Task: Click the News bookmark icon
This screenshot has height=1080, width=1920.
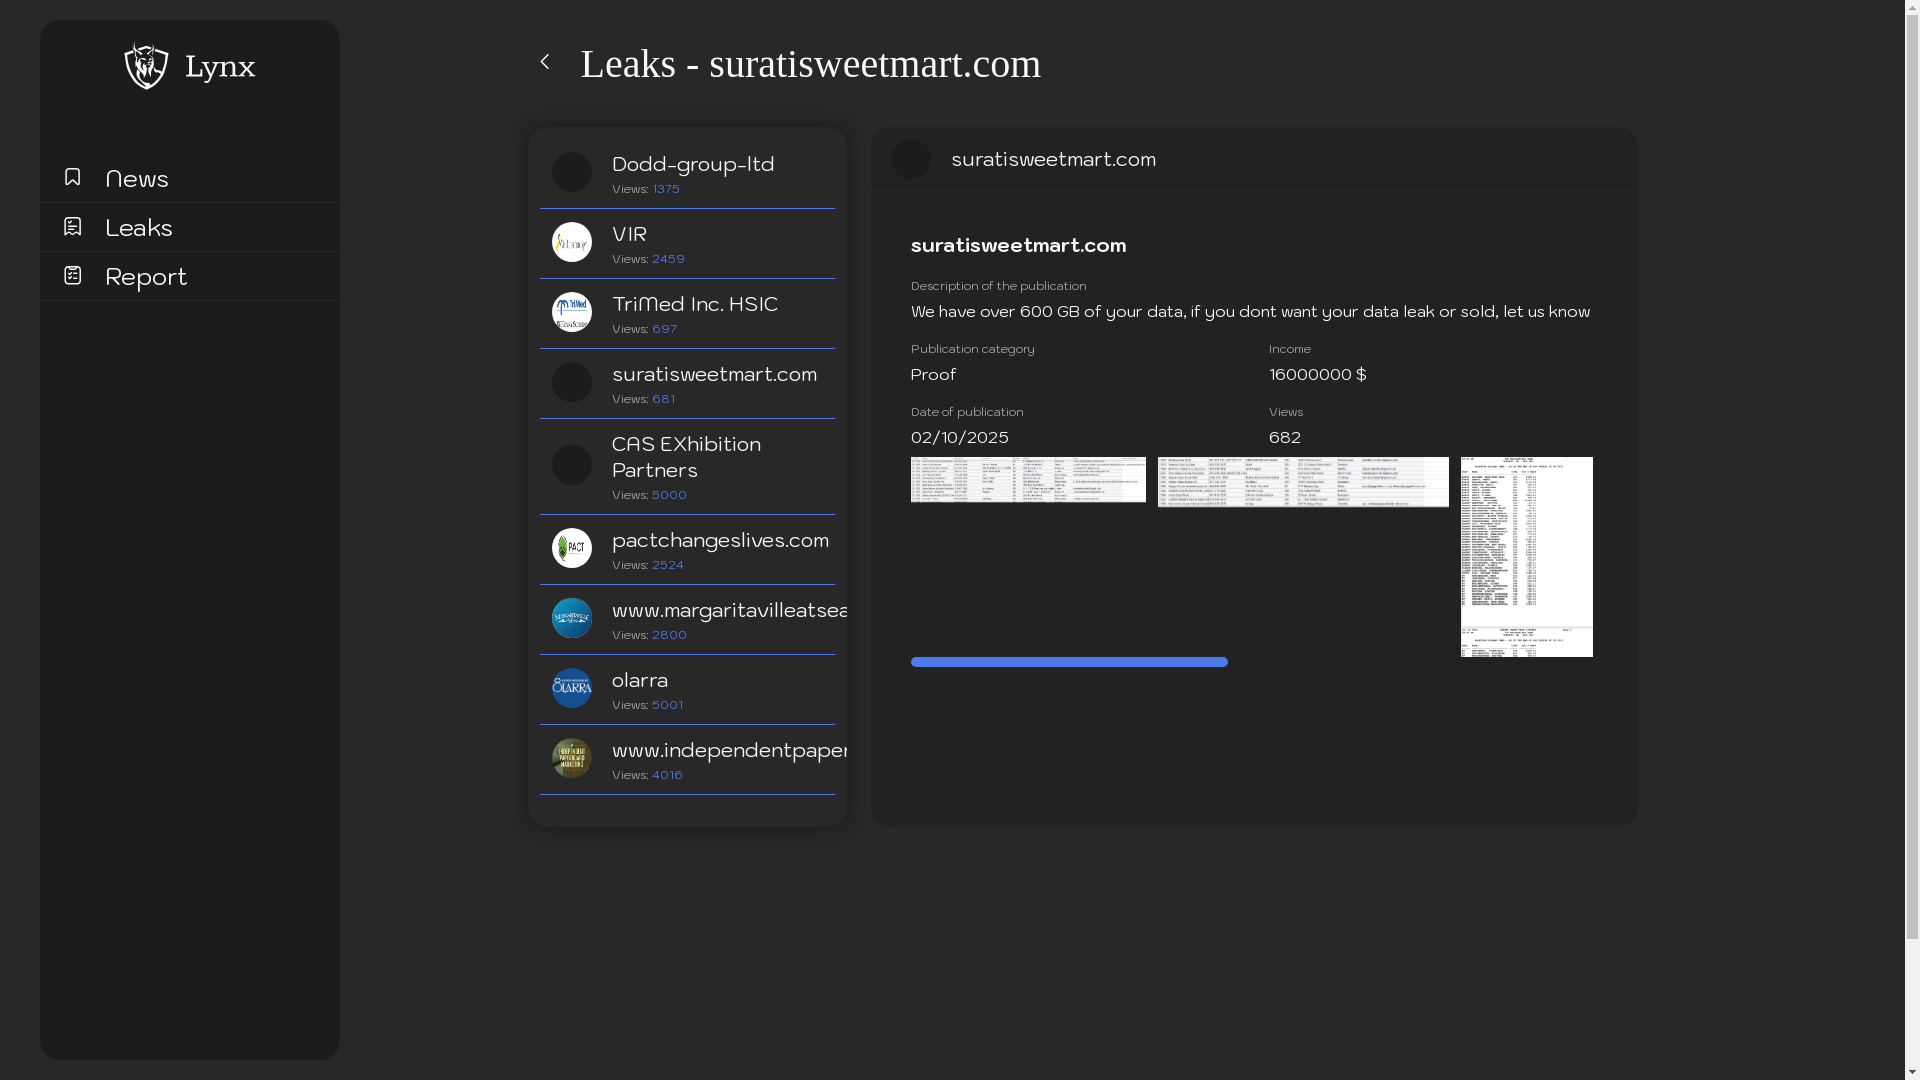Action: (x=72, y=177)
